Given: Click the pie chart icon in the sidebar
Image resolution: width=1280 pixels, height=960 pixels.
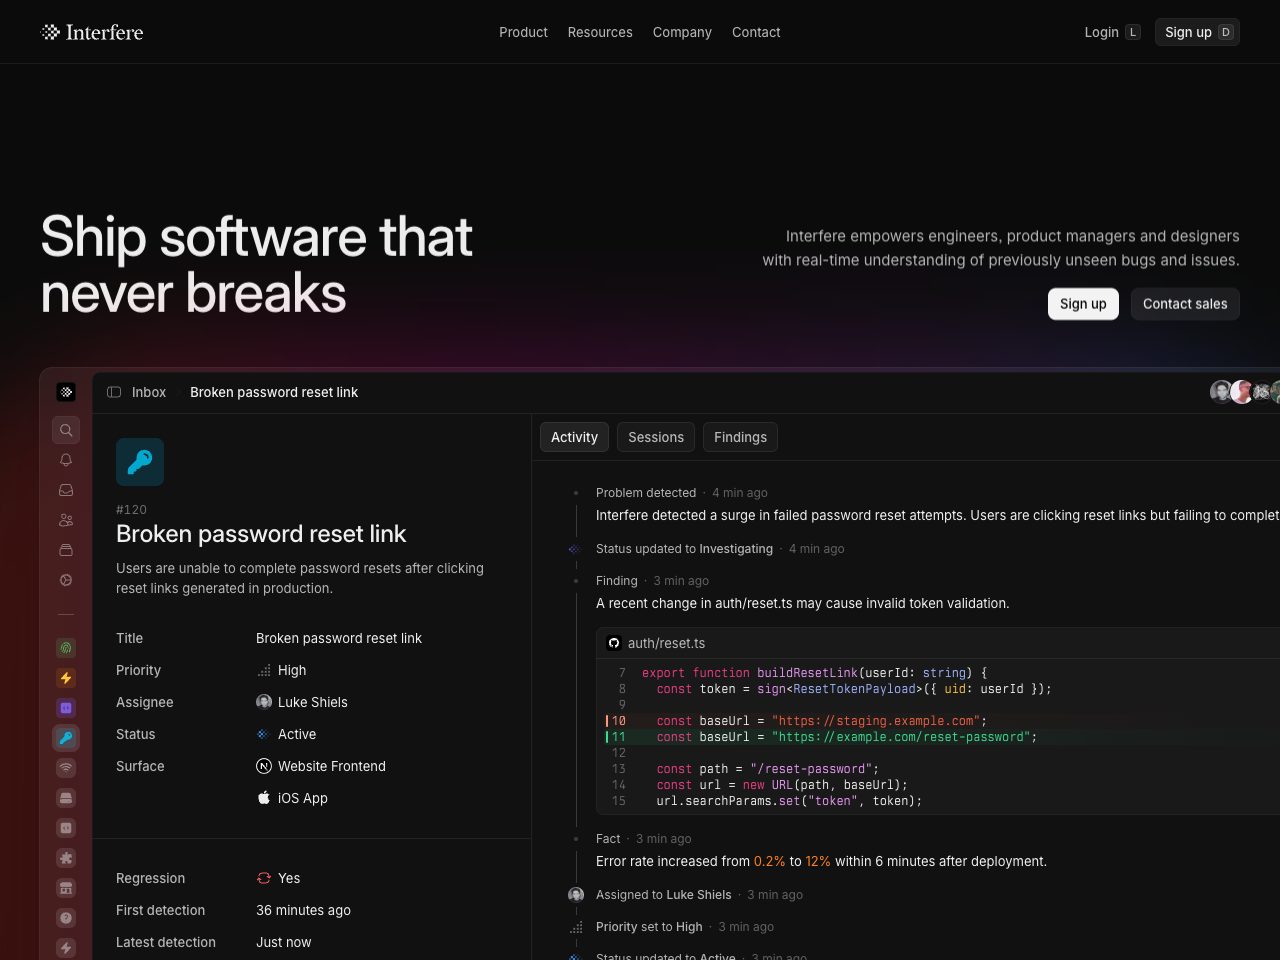Looking at the screenshot, I should 66,580.
